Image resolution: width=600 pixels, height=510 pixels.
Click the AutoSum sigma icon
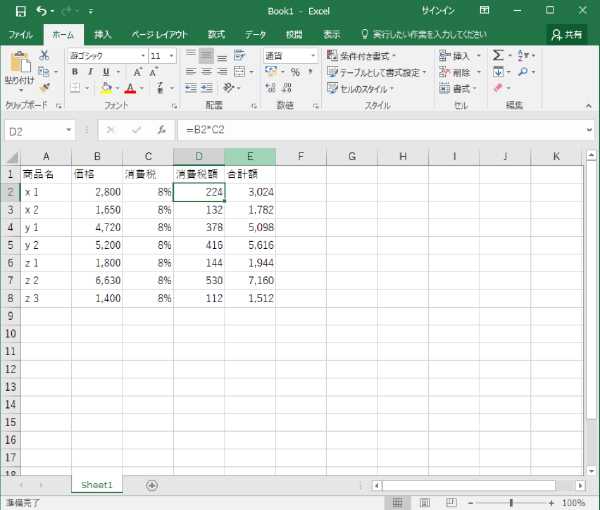(498, 56)
